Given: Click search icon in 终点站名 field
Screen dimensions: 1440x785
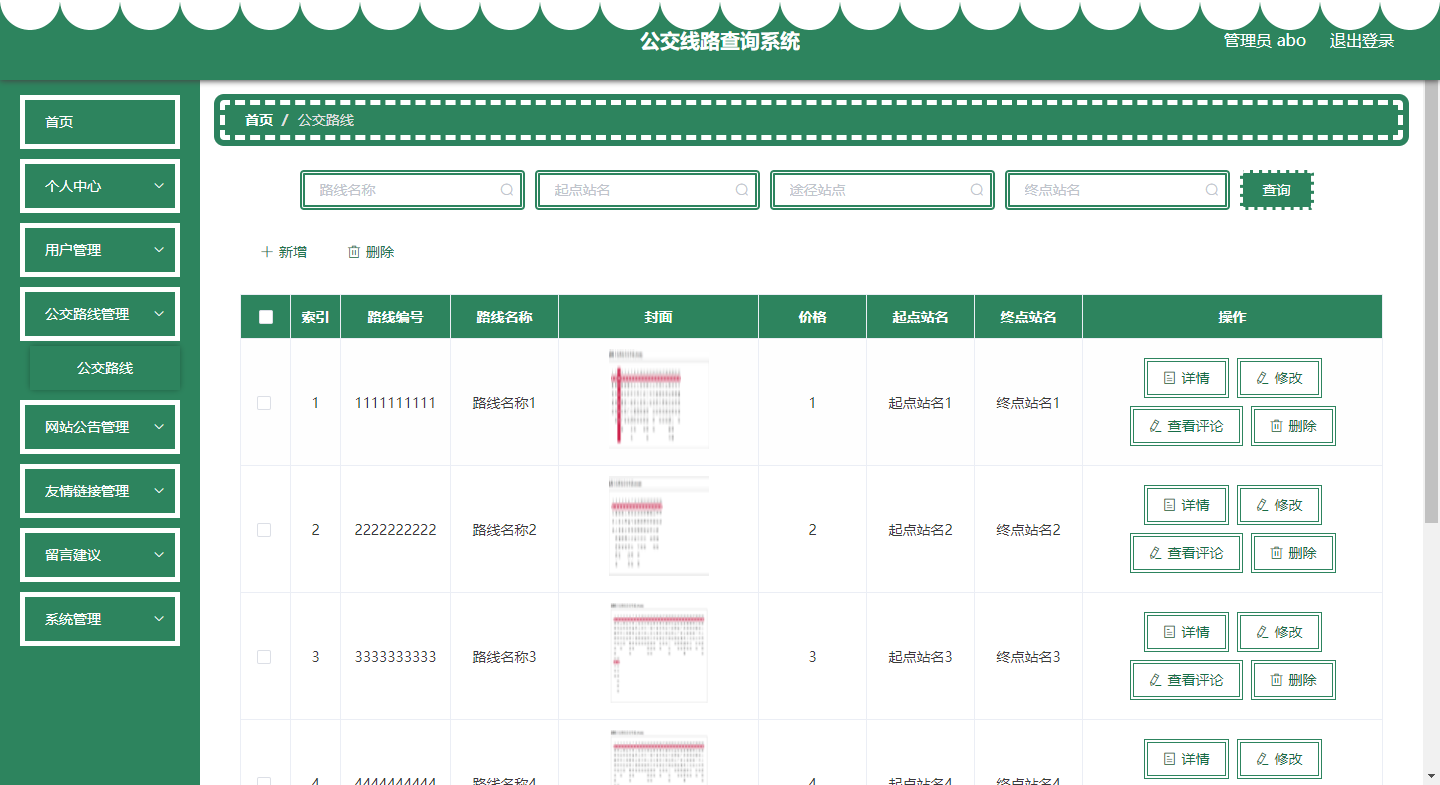Looking at the screenshot, I should tap(1212, 190).
